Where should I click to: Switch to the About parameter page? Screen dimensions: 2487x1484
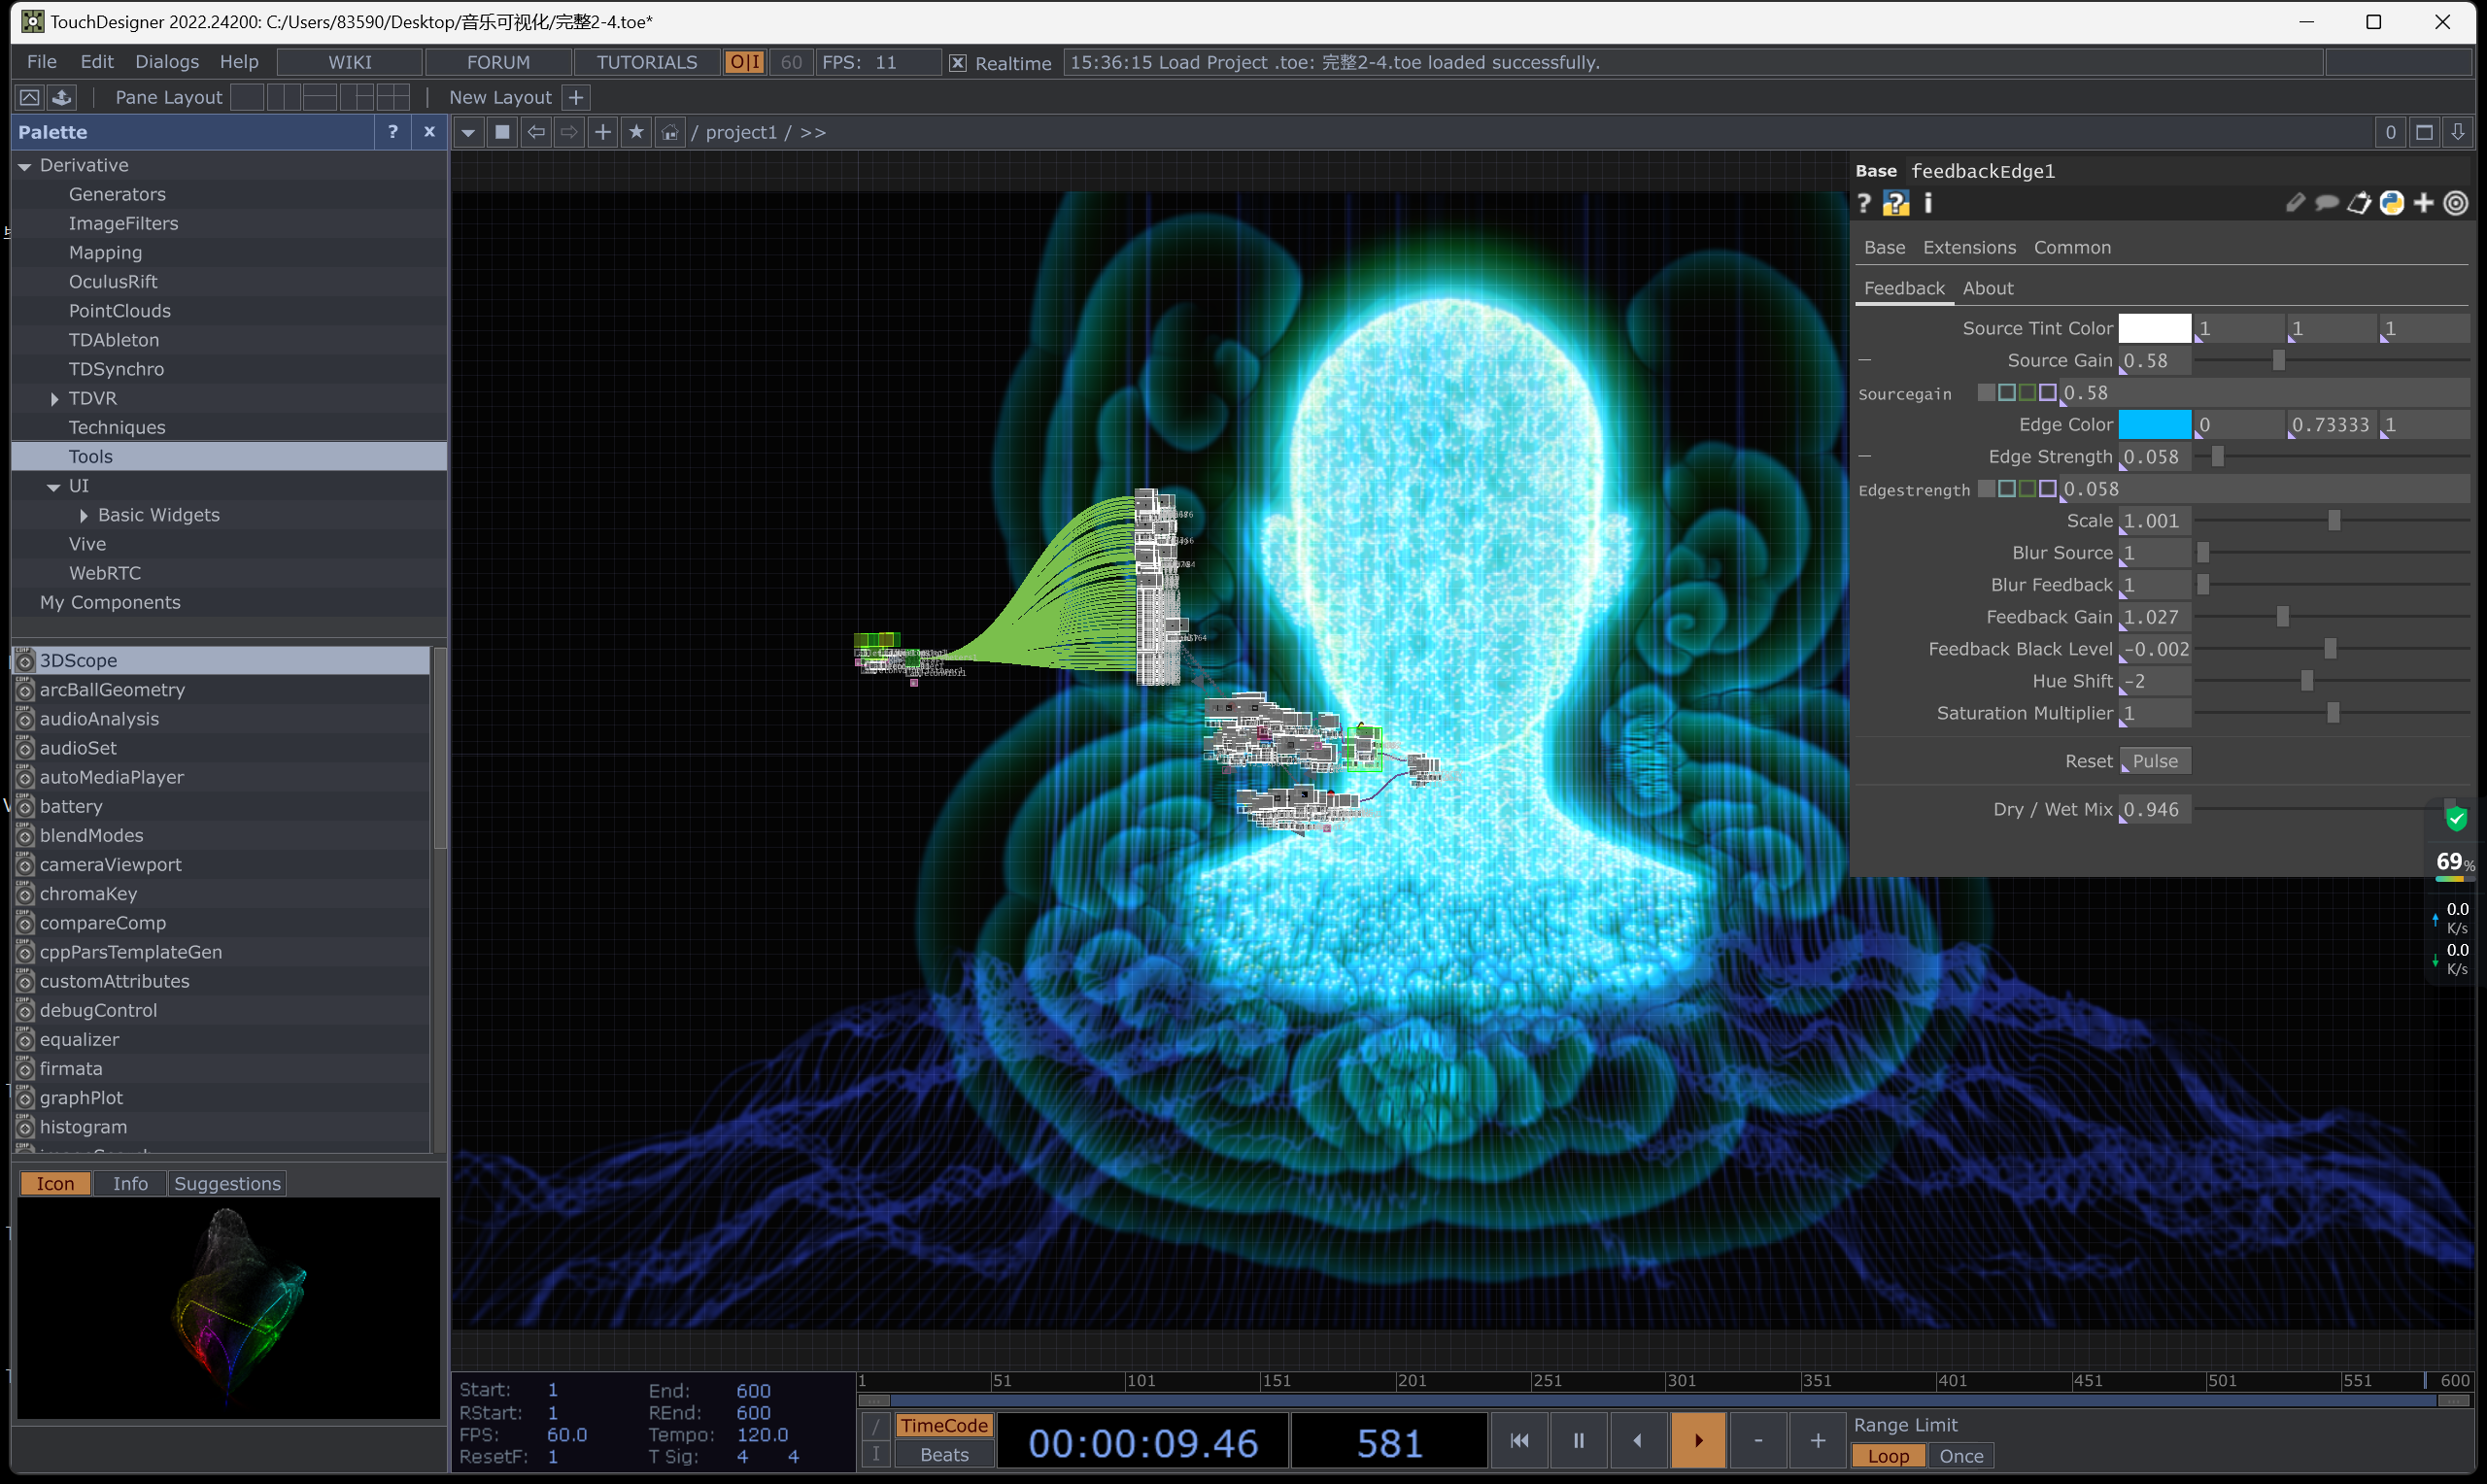pos(1987,288)
